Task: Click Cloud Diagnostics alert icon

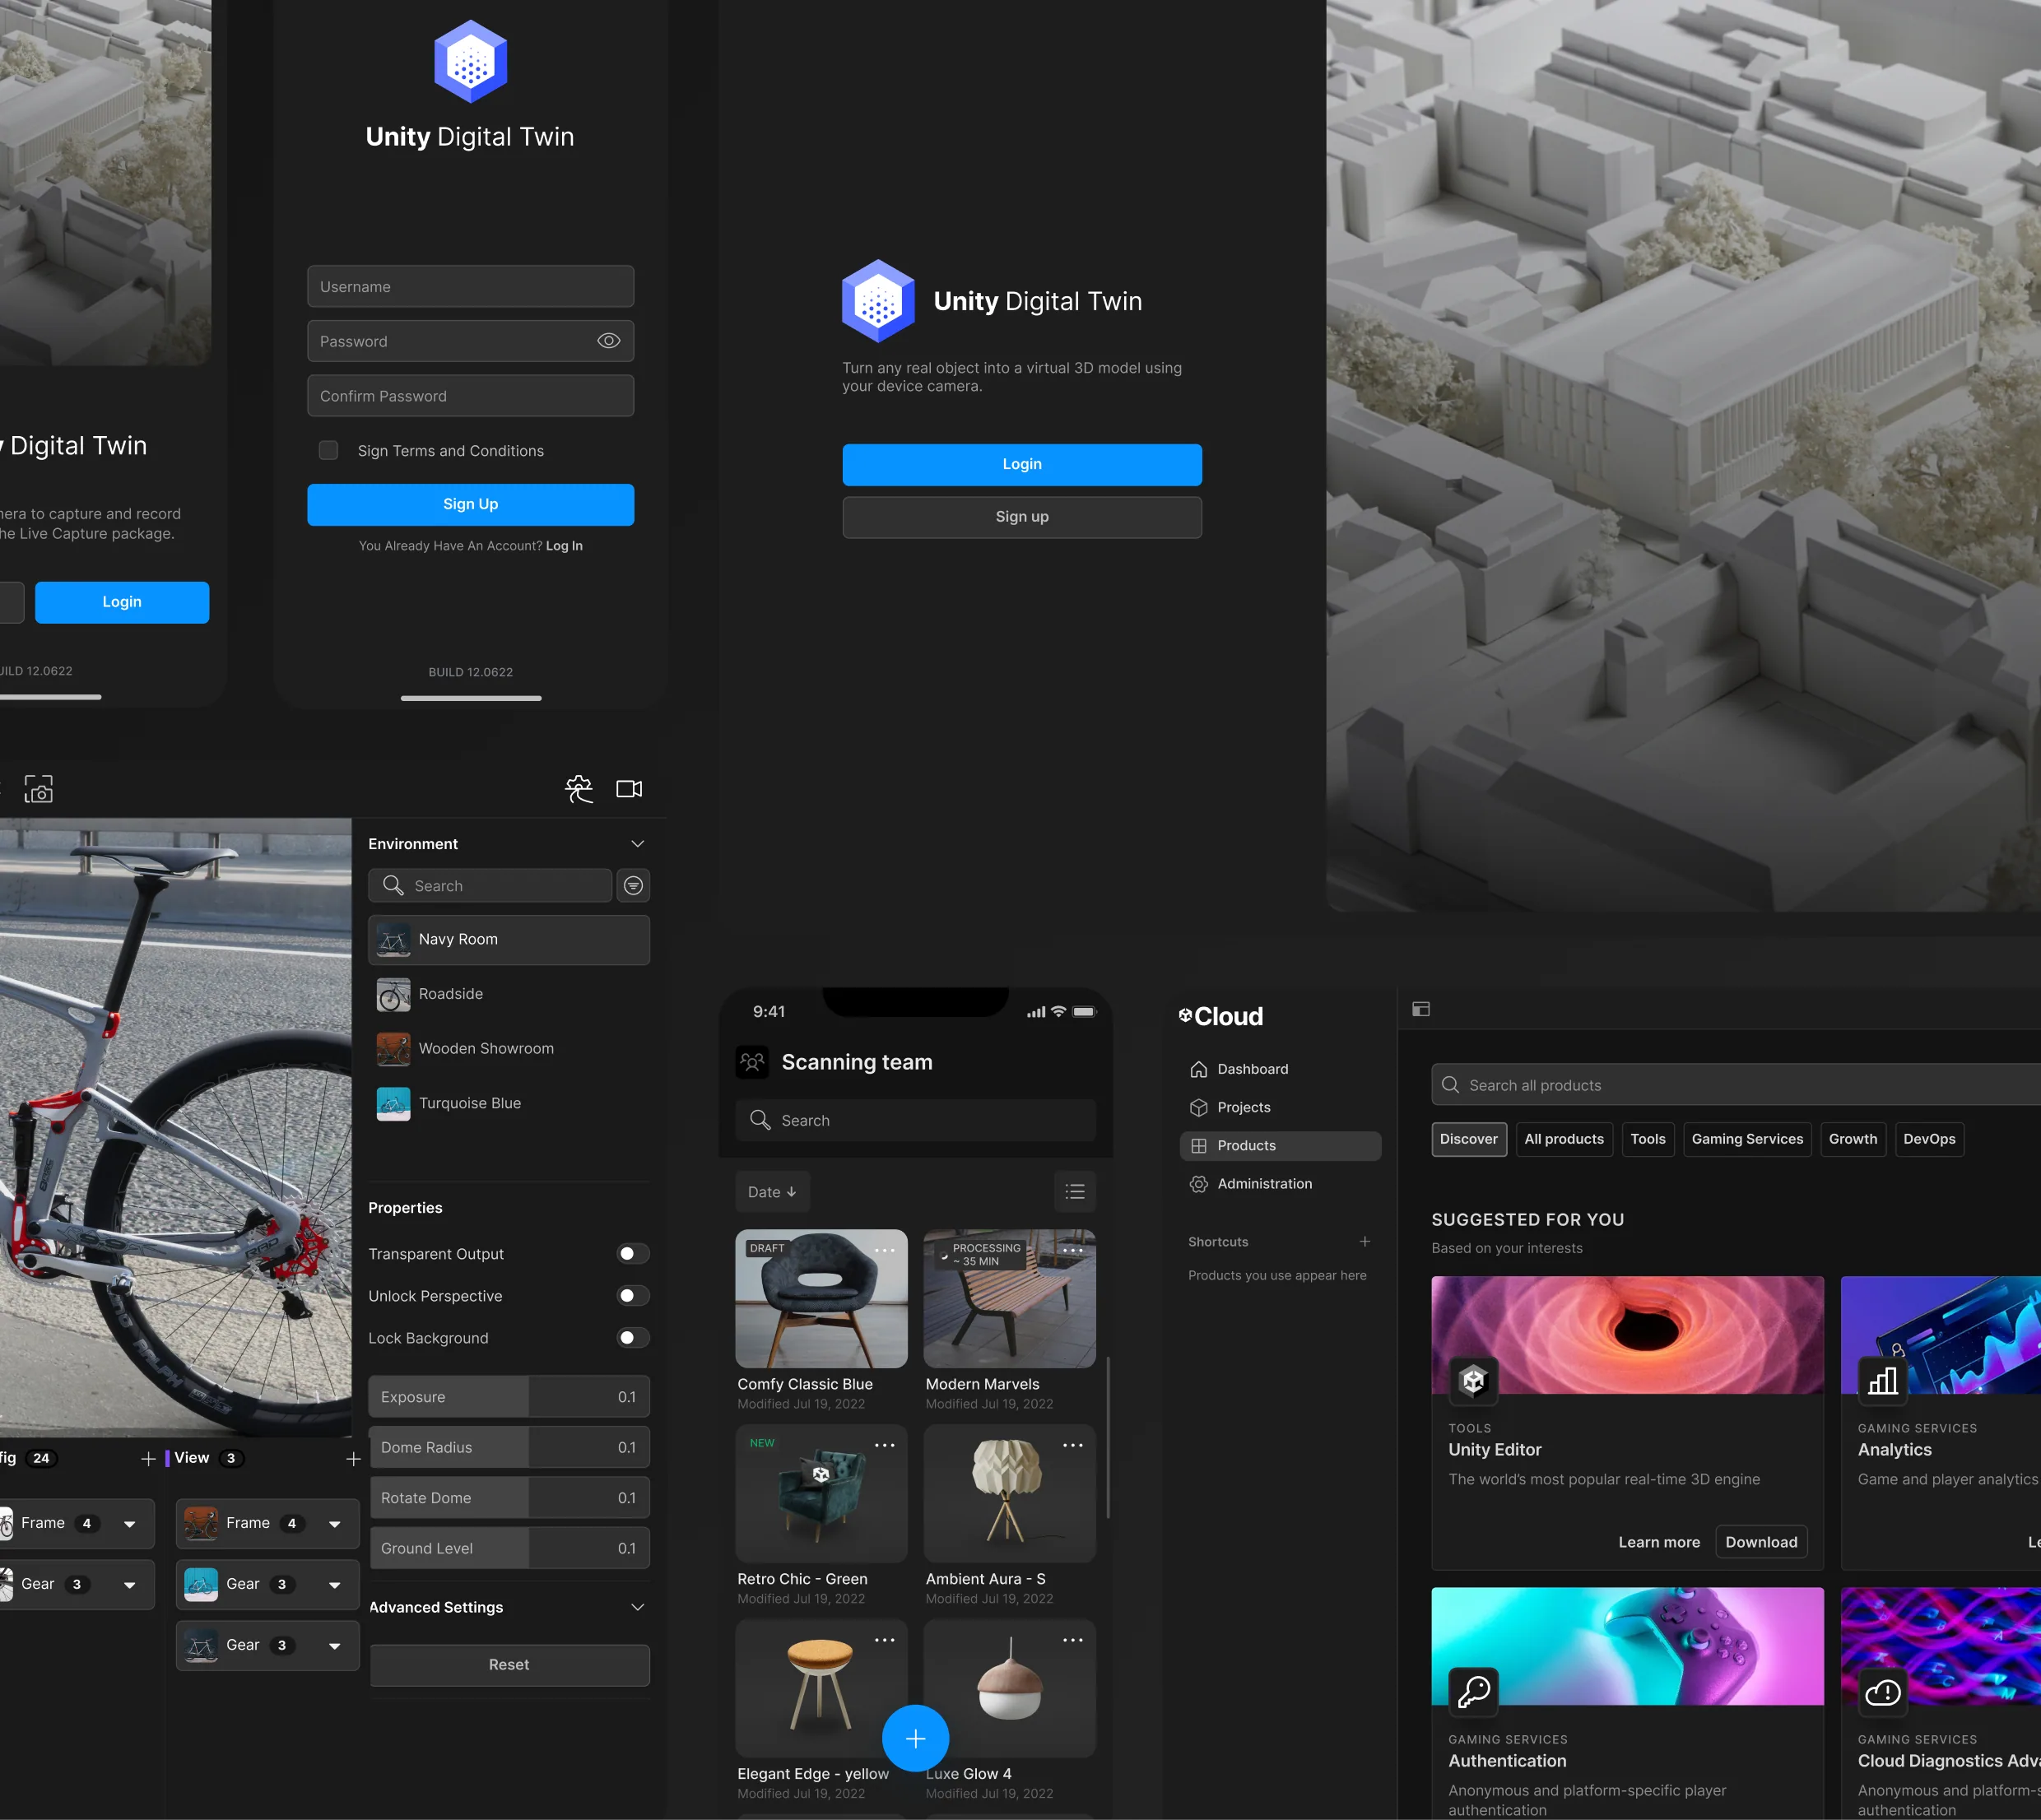Action: click(x=1882, y=1692)
